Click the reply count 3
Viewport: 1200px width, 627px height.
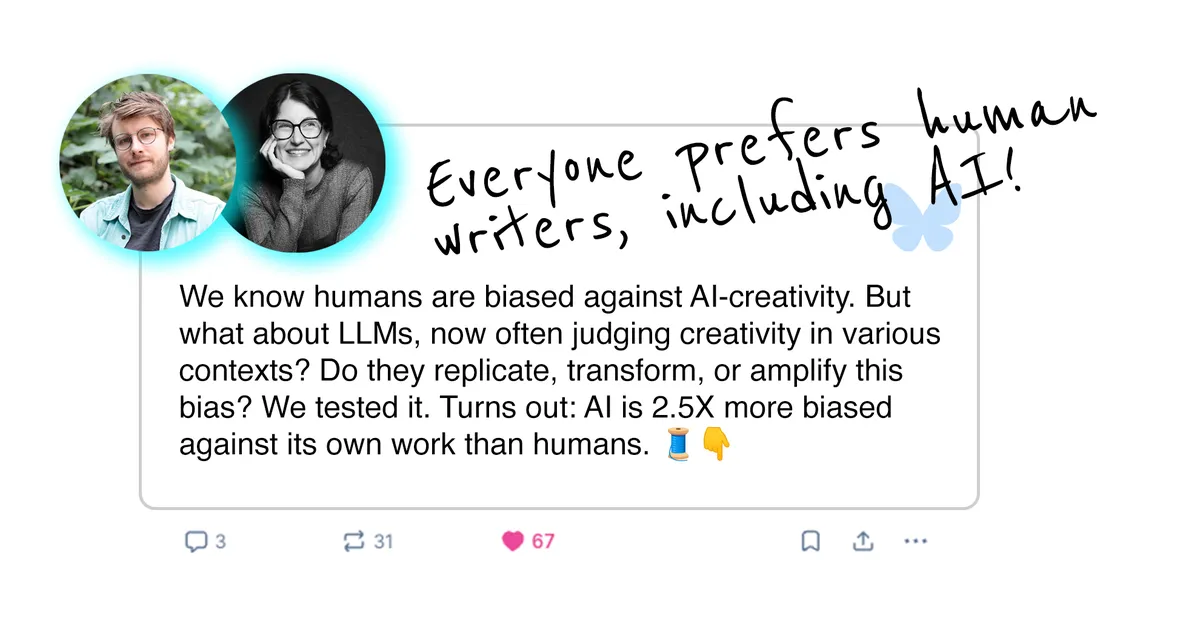pos(220,541)
